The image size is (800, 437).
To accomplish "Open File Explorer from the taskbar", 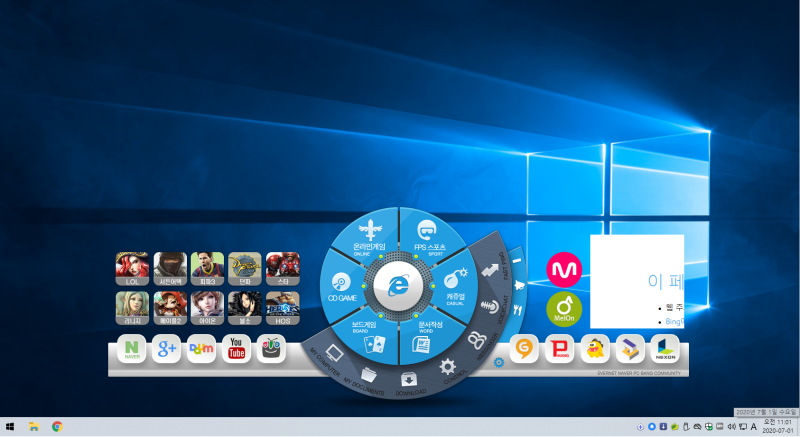I will point(34,427).
